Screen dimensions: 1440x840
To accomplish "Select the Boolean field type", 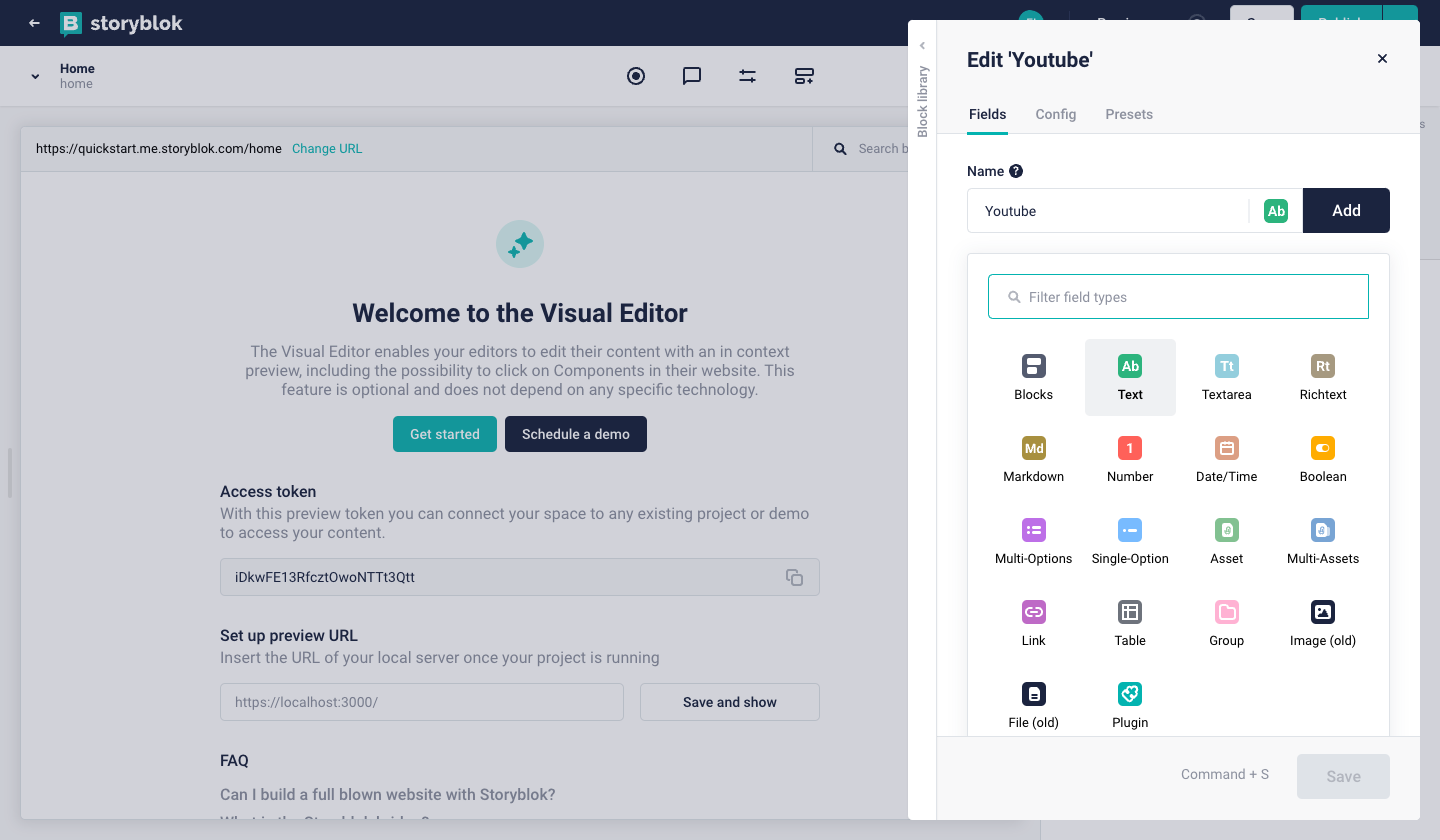I will (x=1323, y=459).
